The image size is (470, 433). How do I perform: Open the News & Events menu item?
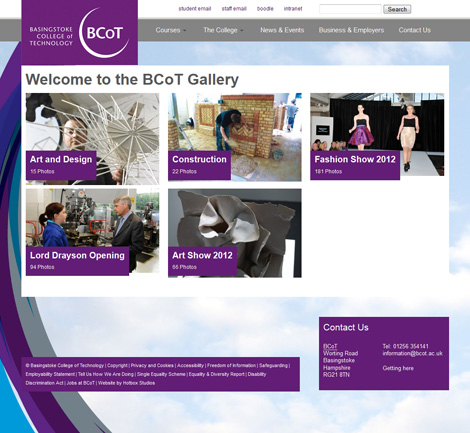pos(282,30)
